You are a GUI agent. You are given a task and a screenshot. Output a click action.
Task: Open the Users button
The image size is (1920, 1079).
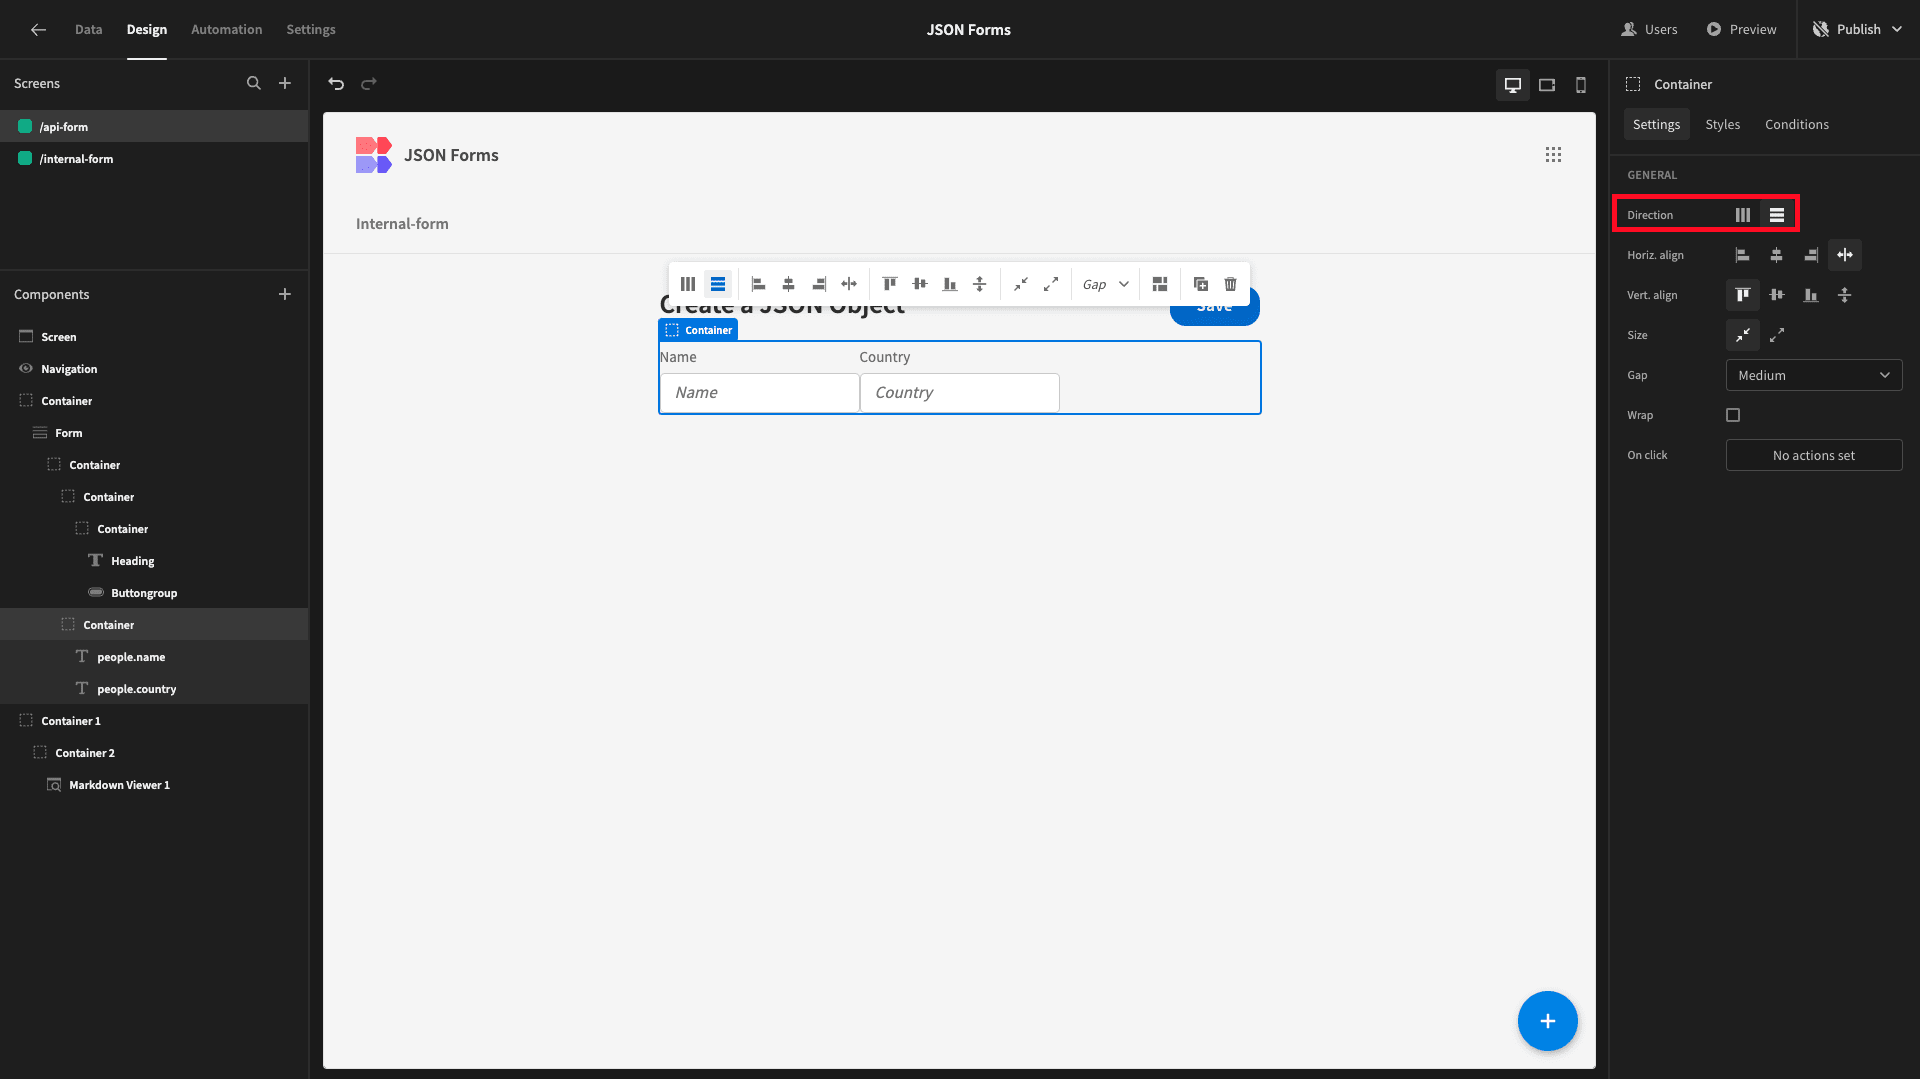pos(1649,29)
